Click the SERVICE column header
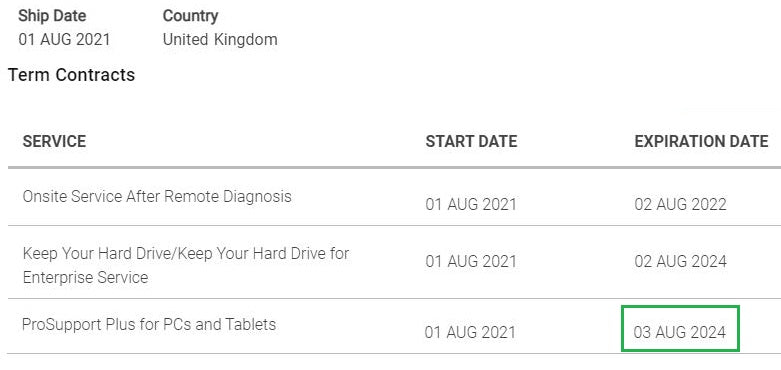The width and height of the screenshot is (781, 370). coord(54,141)
